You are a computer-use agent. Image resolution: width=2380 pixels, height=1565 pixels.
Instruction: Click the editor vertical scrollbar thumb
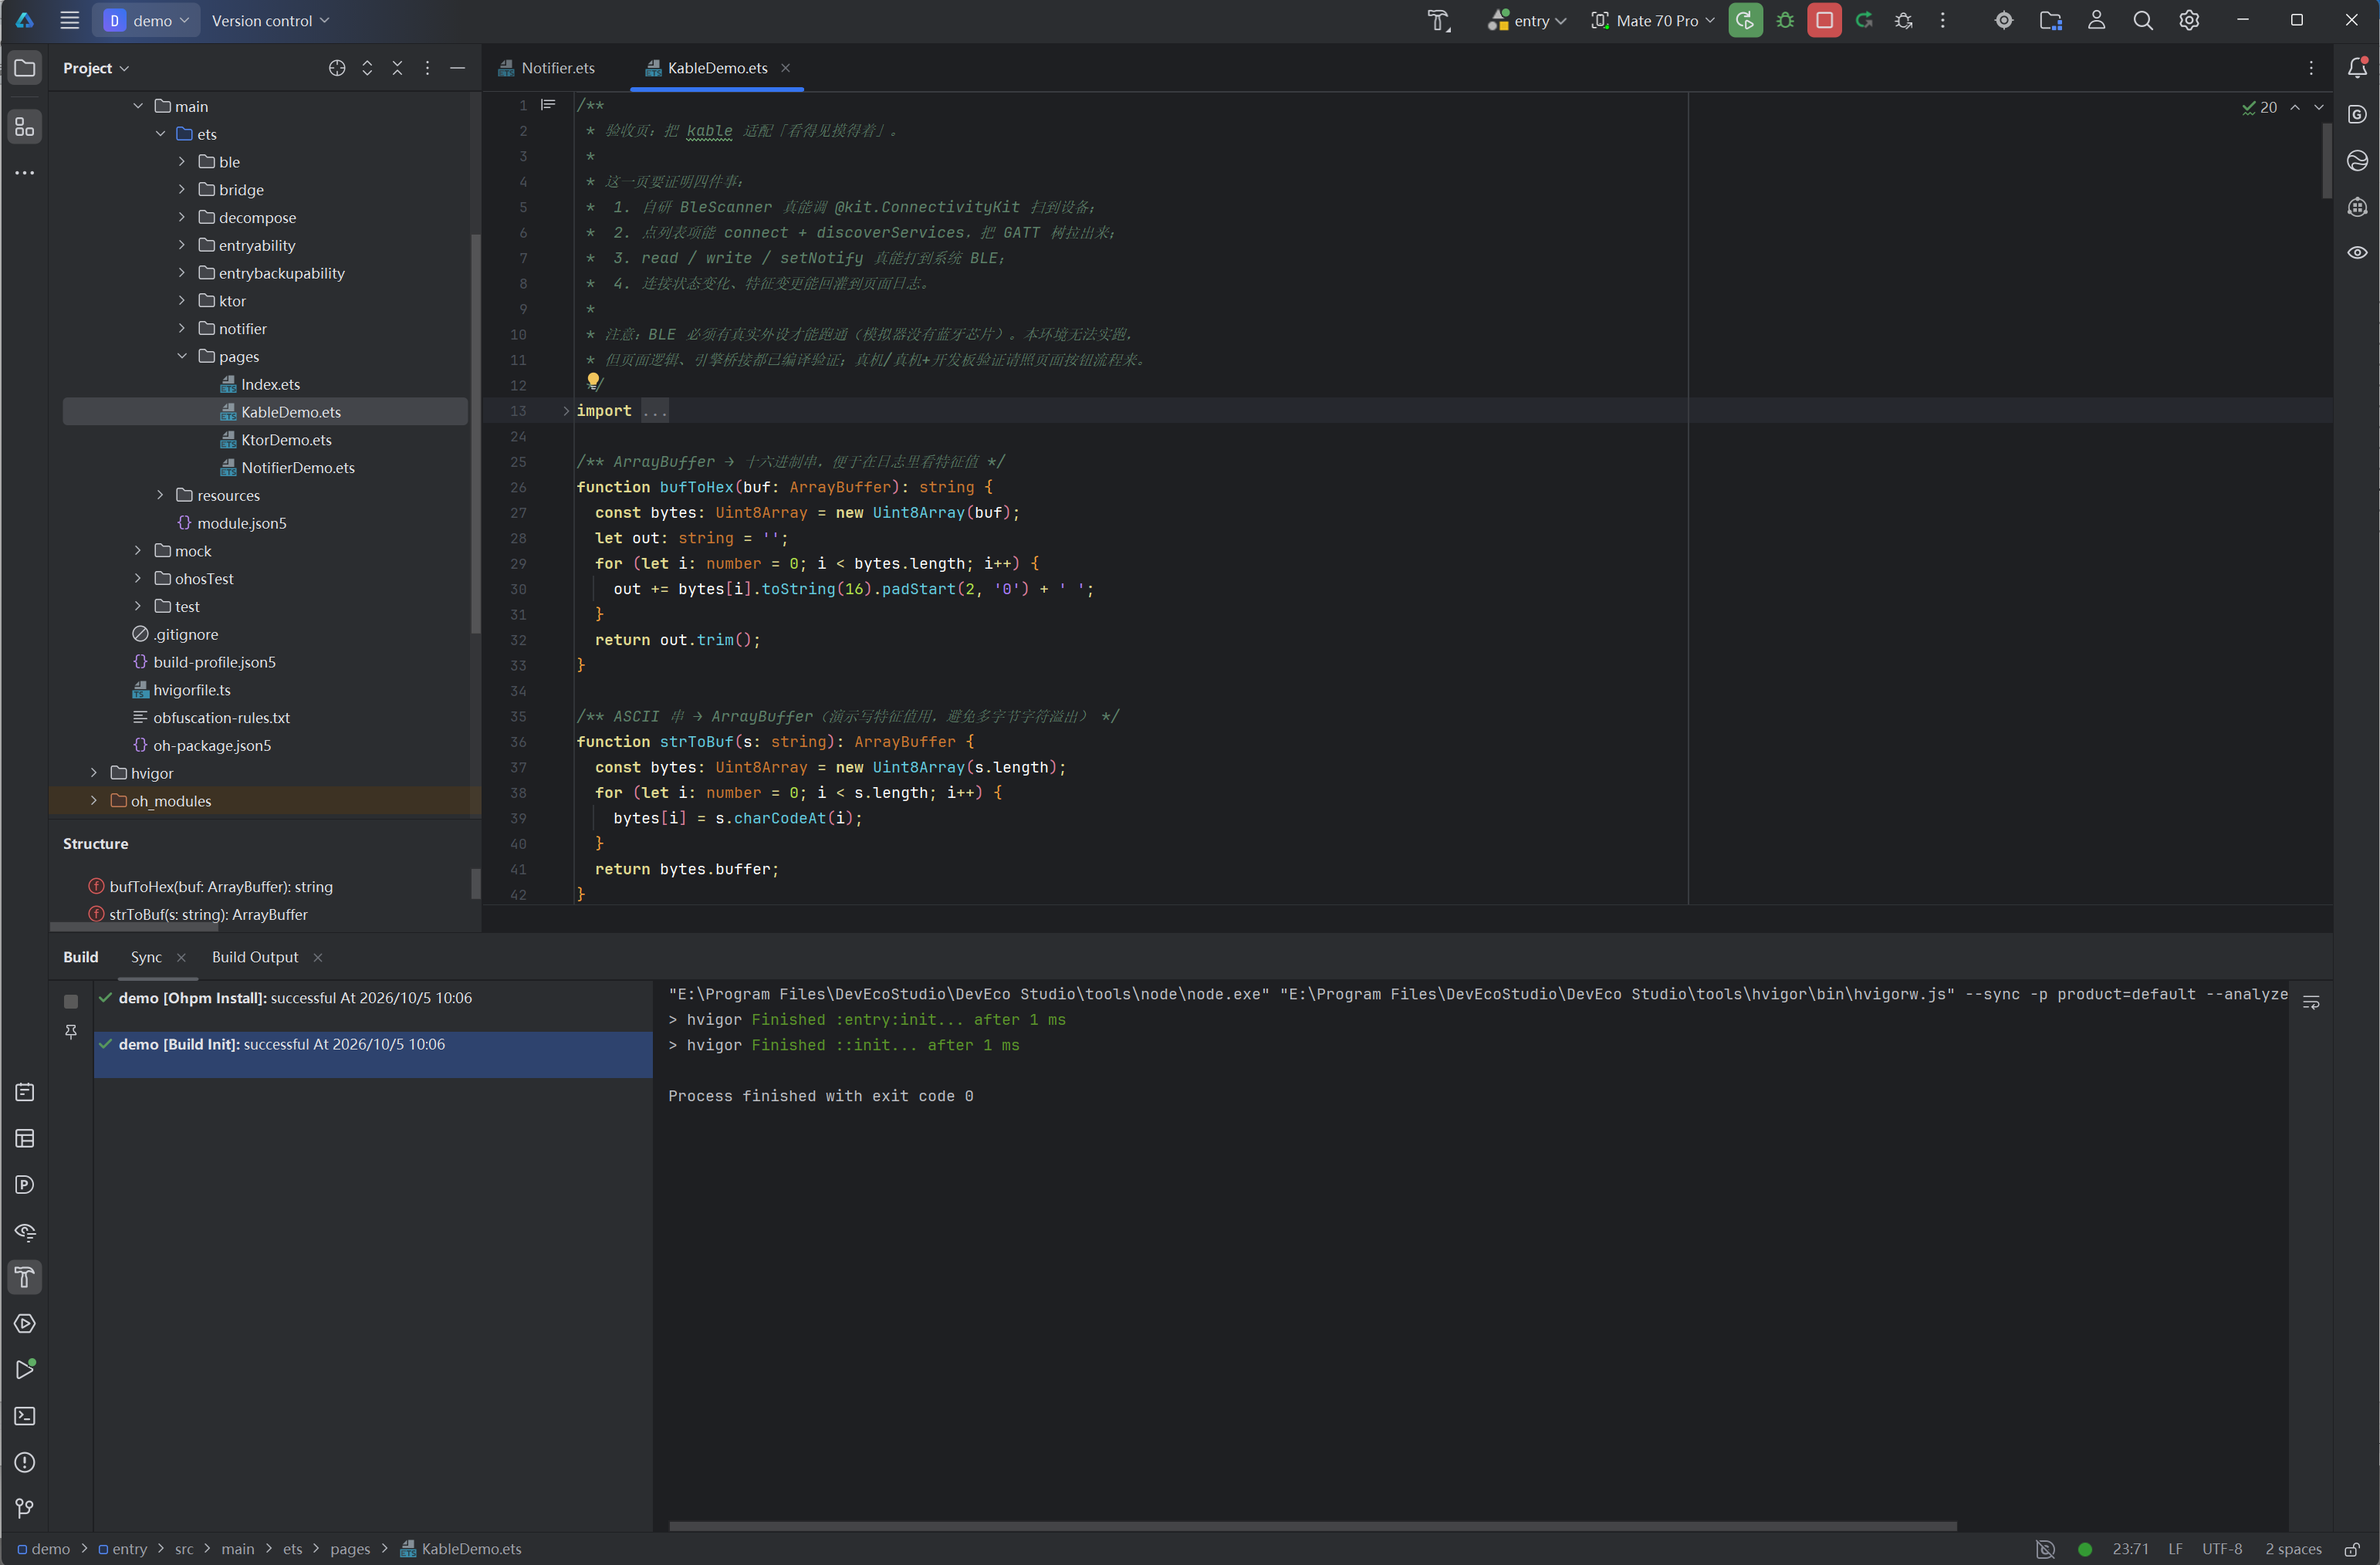click(2326, 160)
